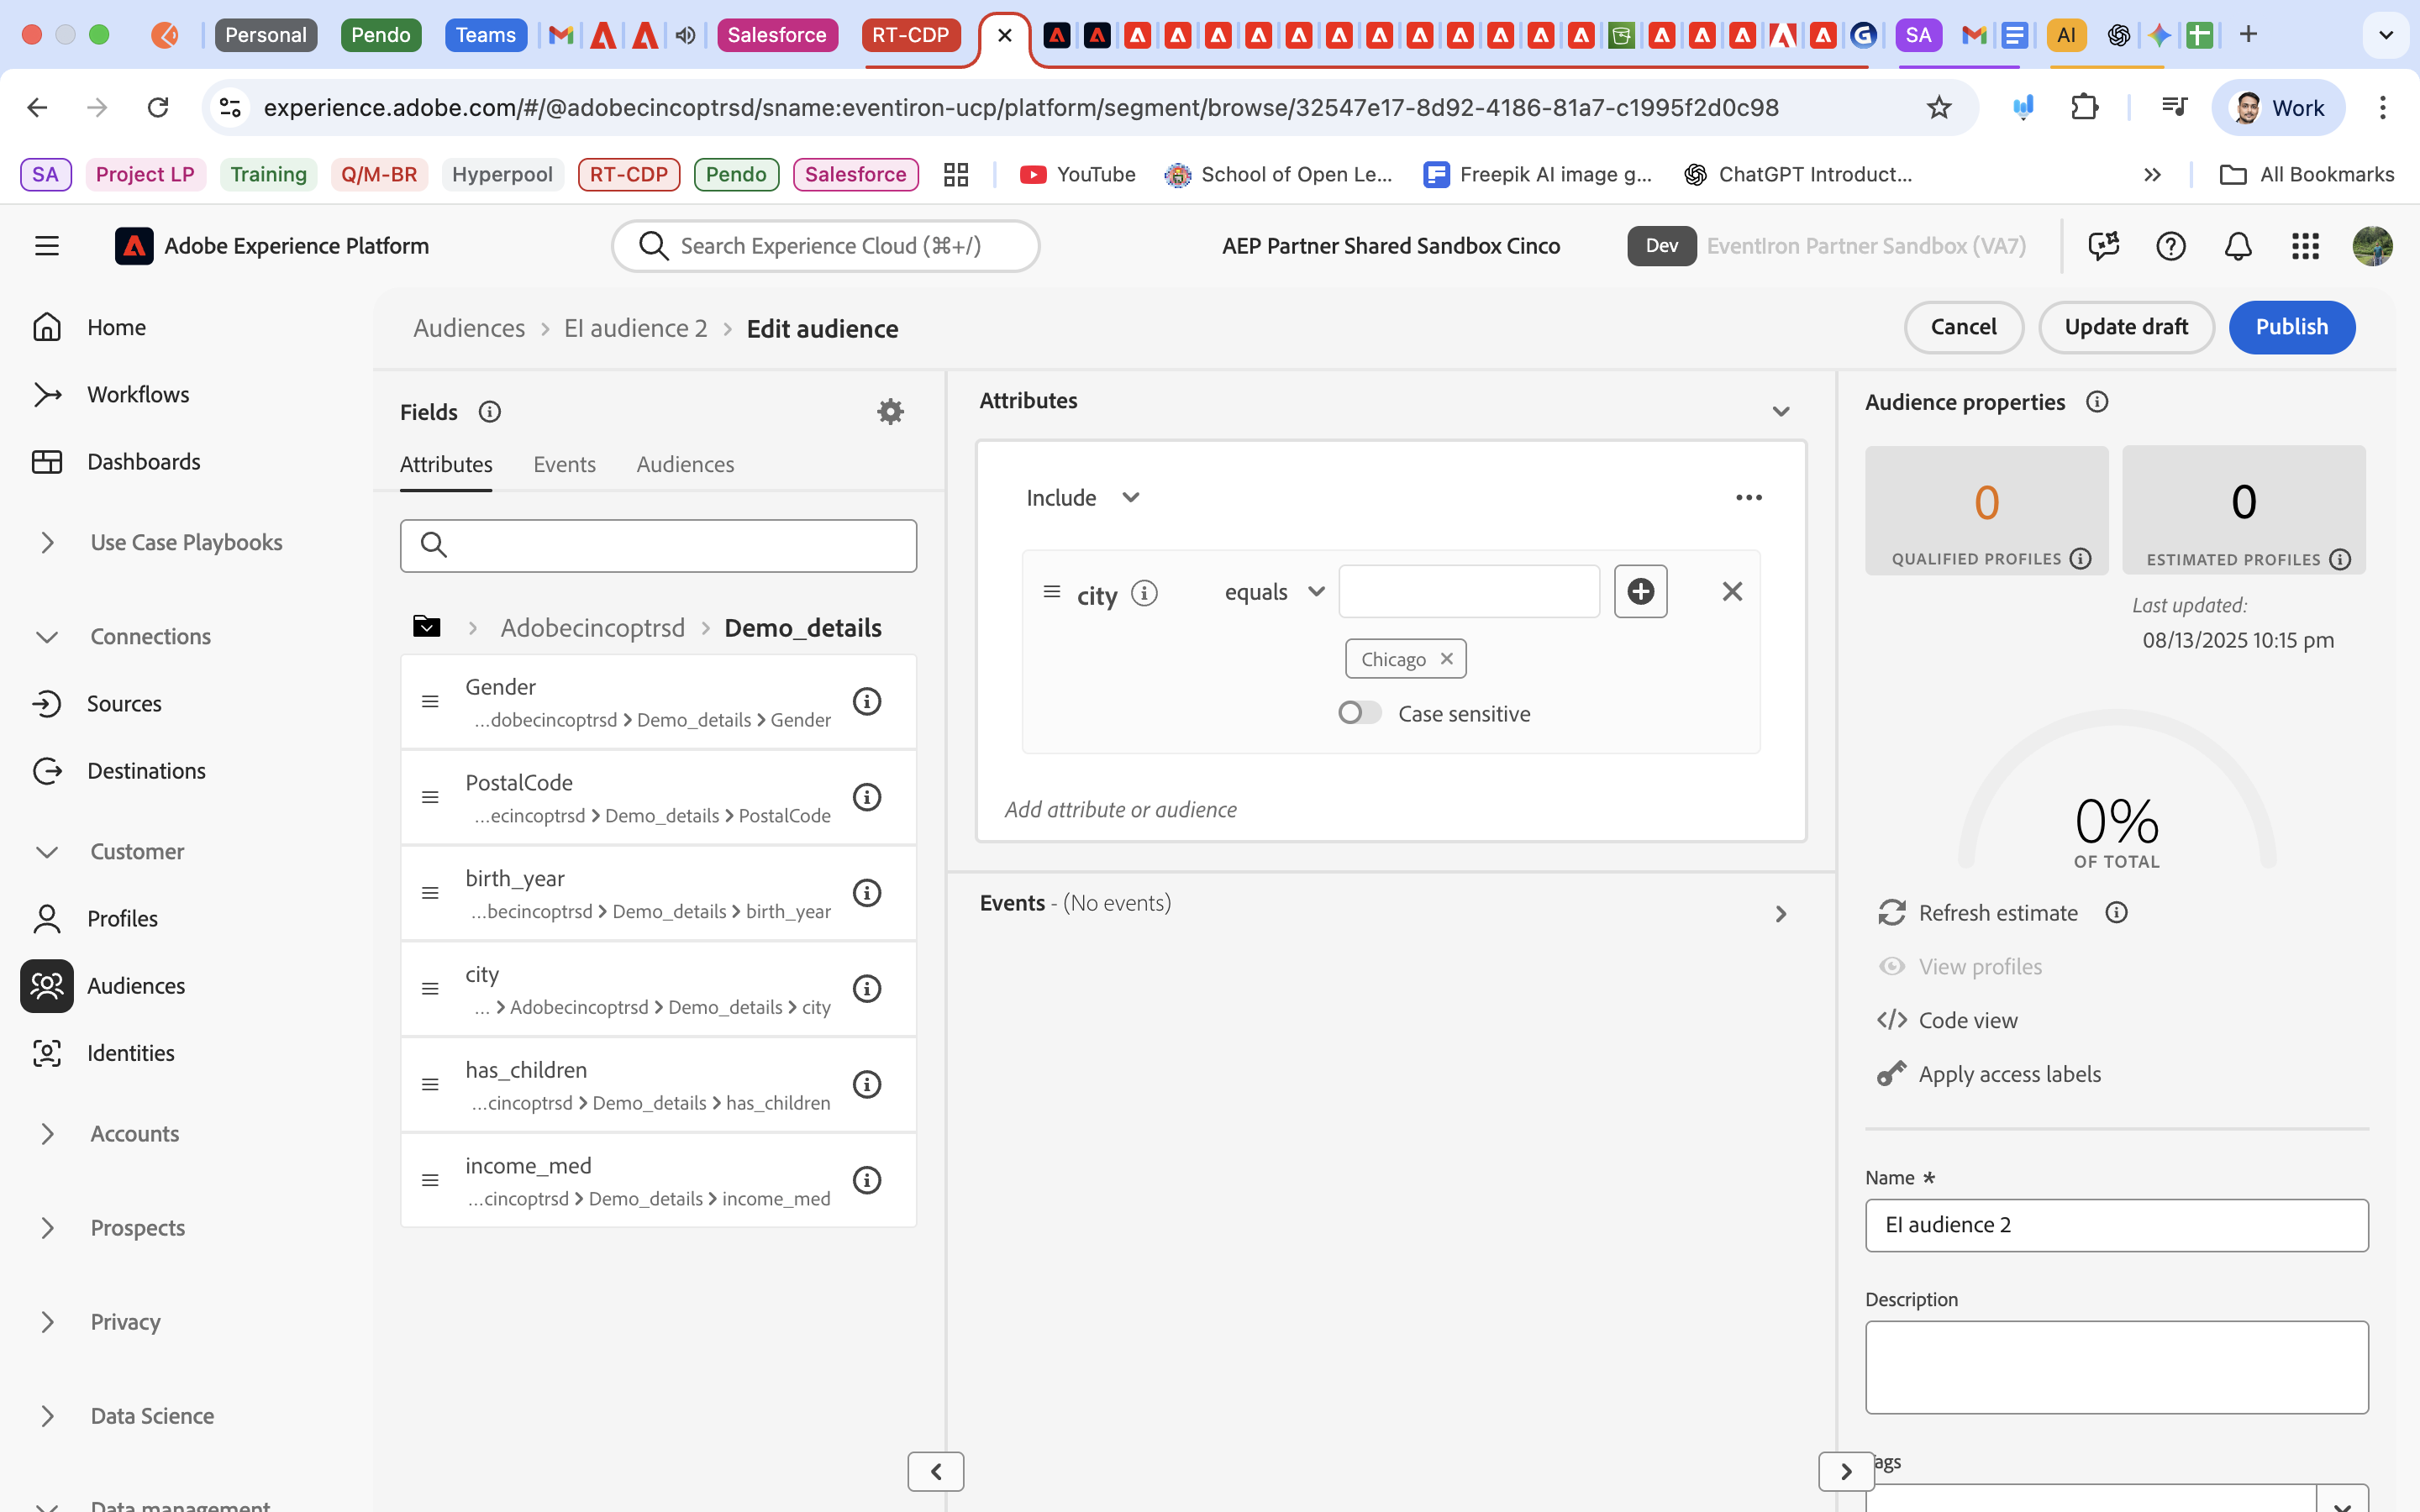Click Refresh estimate icon
The height and width of the screenshot is (1512, 2420).
tap(1891, 912)
